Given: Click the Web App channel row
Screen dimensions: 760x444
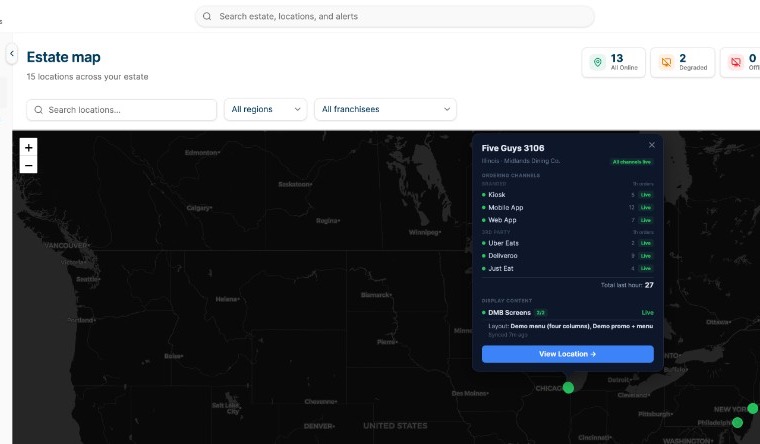Looking at the screenshot, I should pos(568,220).
